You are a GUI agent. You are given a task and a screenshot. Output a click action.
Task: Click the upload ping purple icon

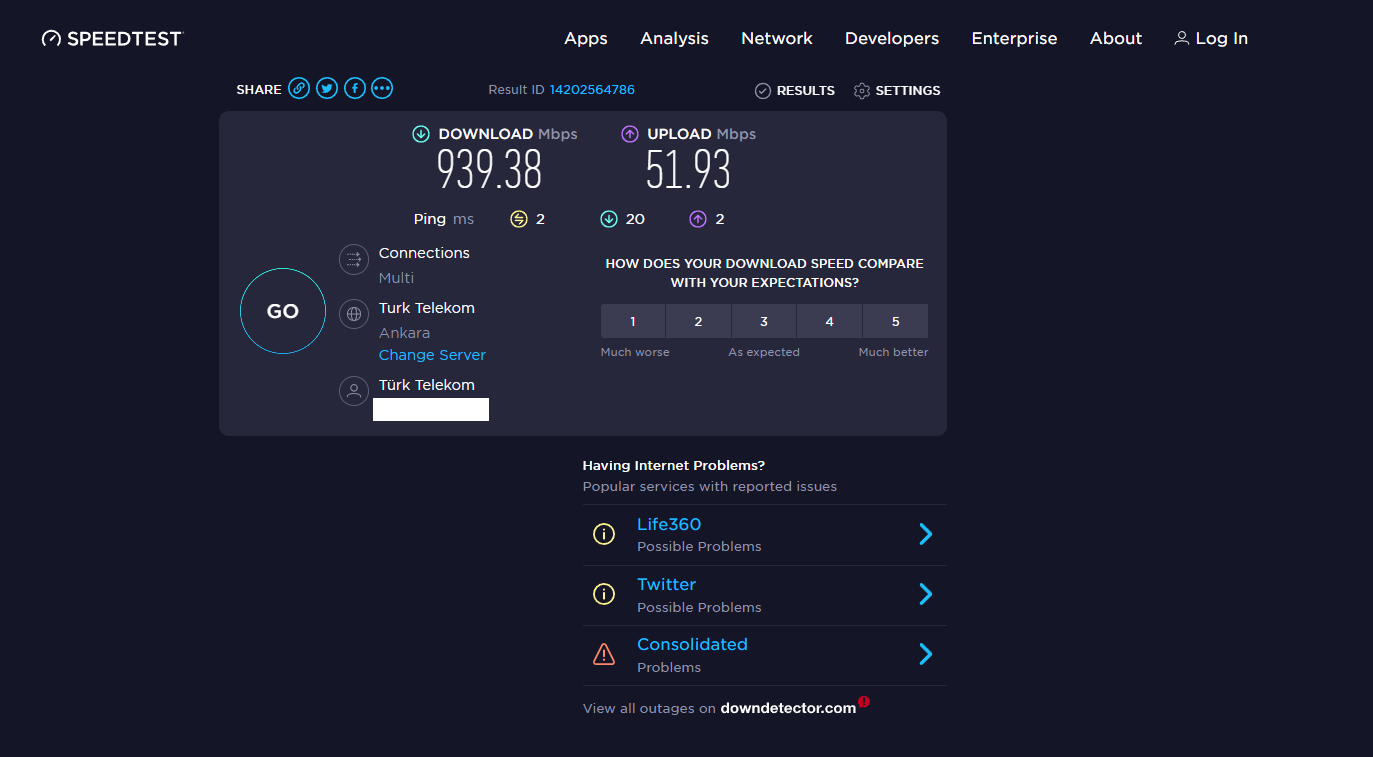point(698,219)
